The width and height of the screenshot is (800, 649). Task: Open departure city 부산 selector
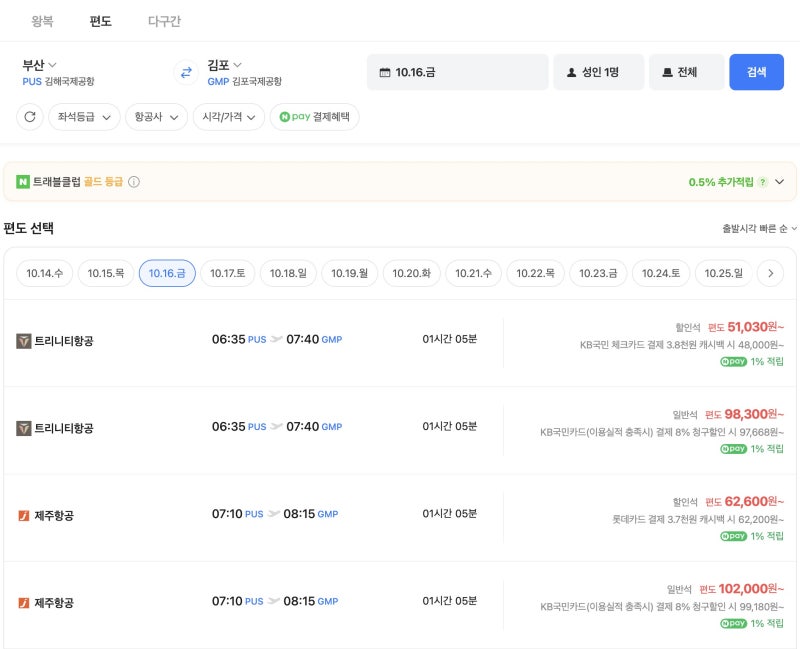pyautogui.click(x=39, y=65)
